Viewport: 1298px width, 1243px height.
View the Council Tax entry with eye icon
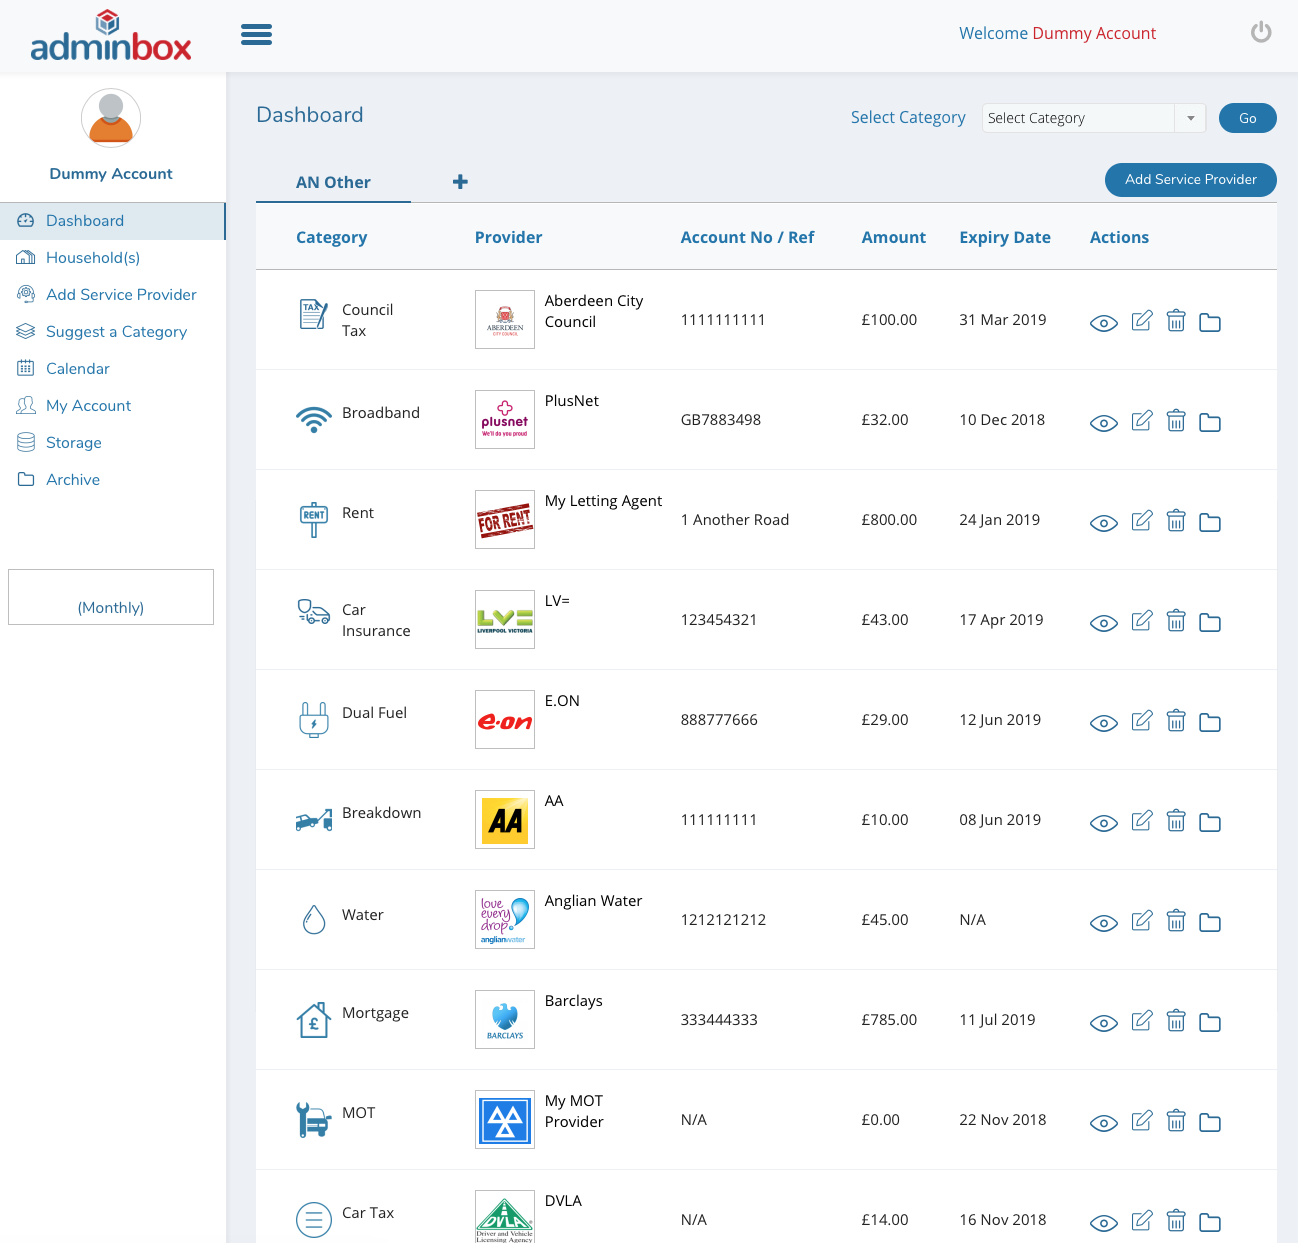pyautogui.click(x=1103, y=323)
